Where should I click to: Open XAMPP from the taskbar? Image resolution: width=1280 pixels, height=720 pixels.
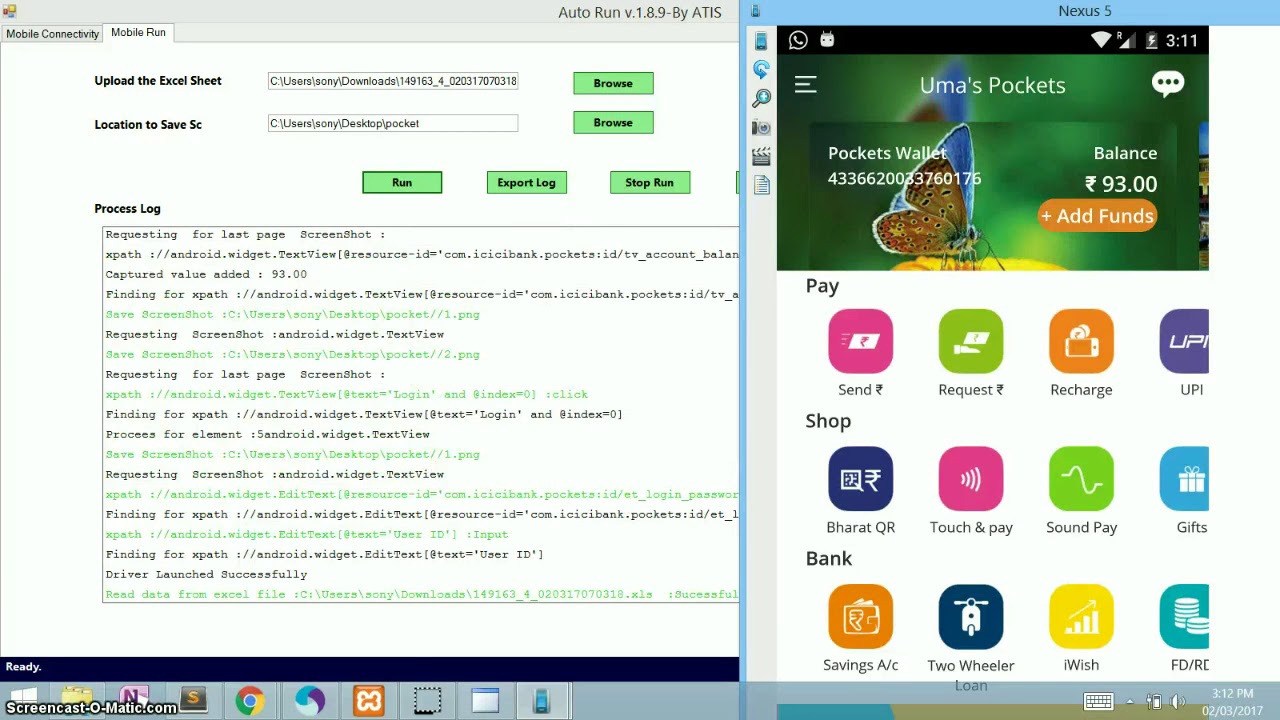point(368,701)
